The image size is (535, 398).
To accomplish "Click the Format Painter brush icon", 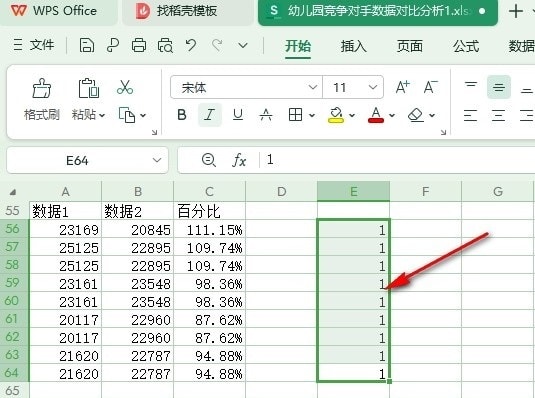I will pyautogui.click(x=42, y=88).
